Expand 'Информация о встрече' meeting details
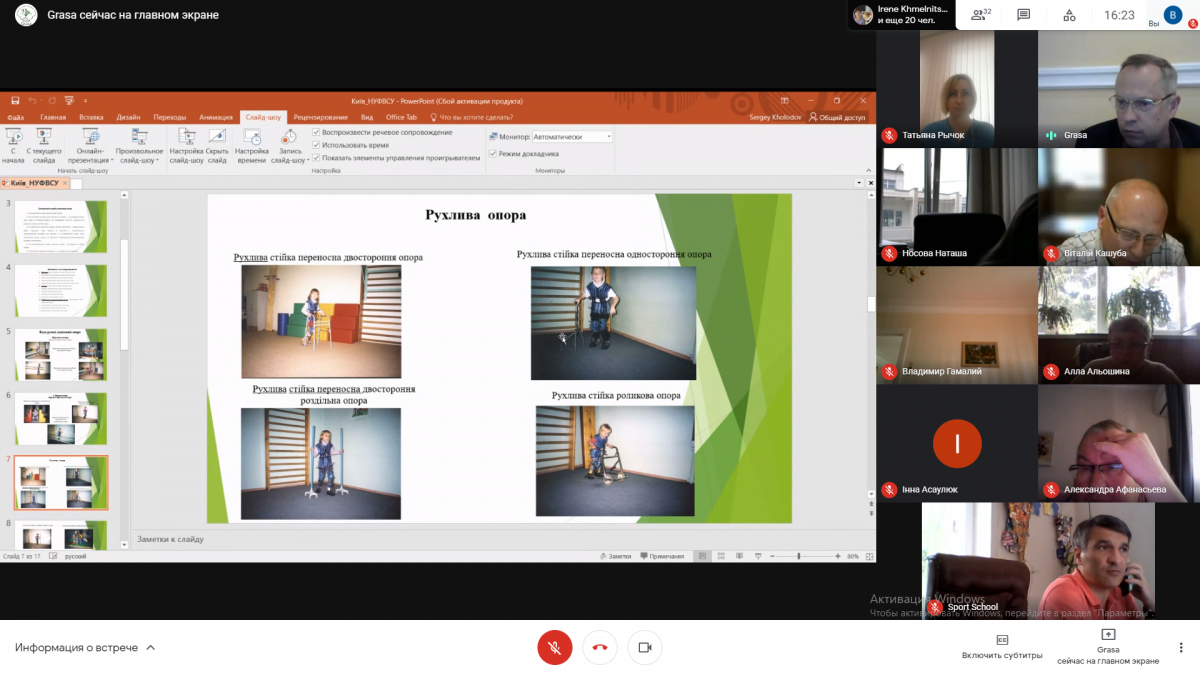 (85, 648)
